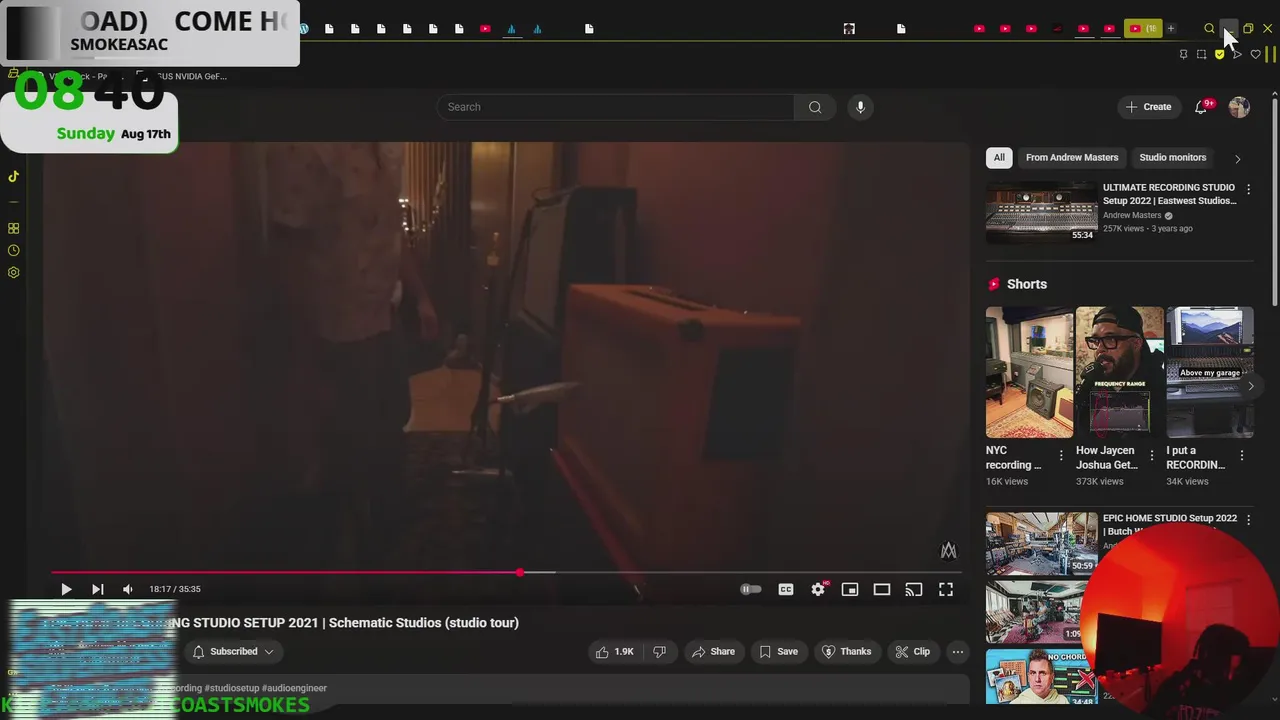
Task: Open browser history clock icon
Action: (x=13, y=250)
